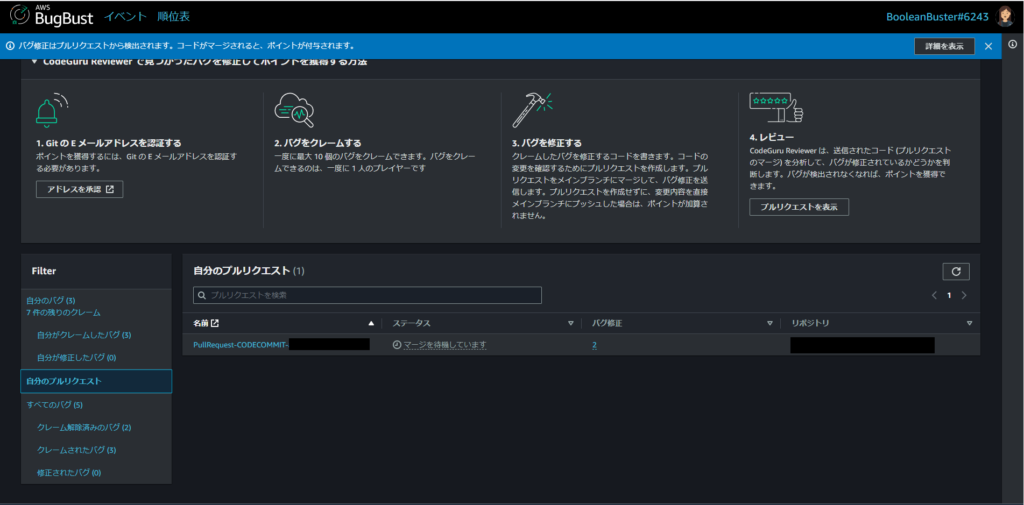This screenshot has height=505, width=1024.
Task: Select クレームされたバグ (3) filter
Action: pyautogui.click(x=77, y=450)
